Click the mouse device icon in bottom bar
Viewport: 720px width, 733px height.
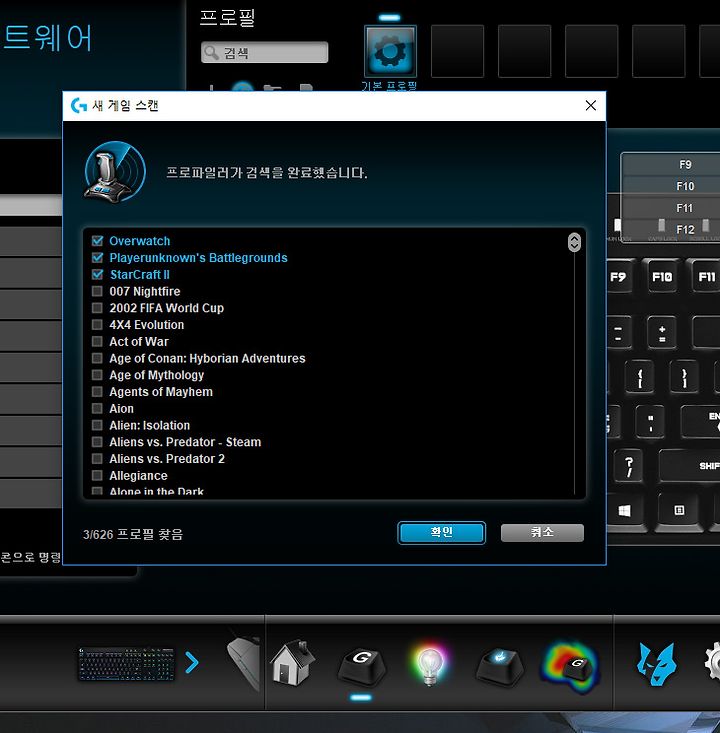[244, 664]
